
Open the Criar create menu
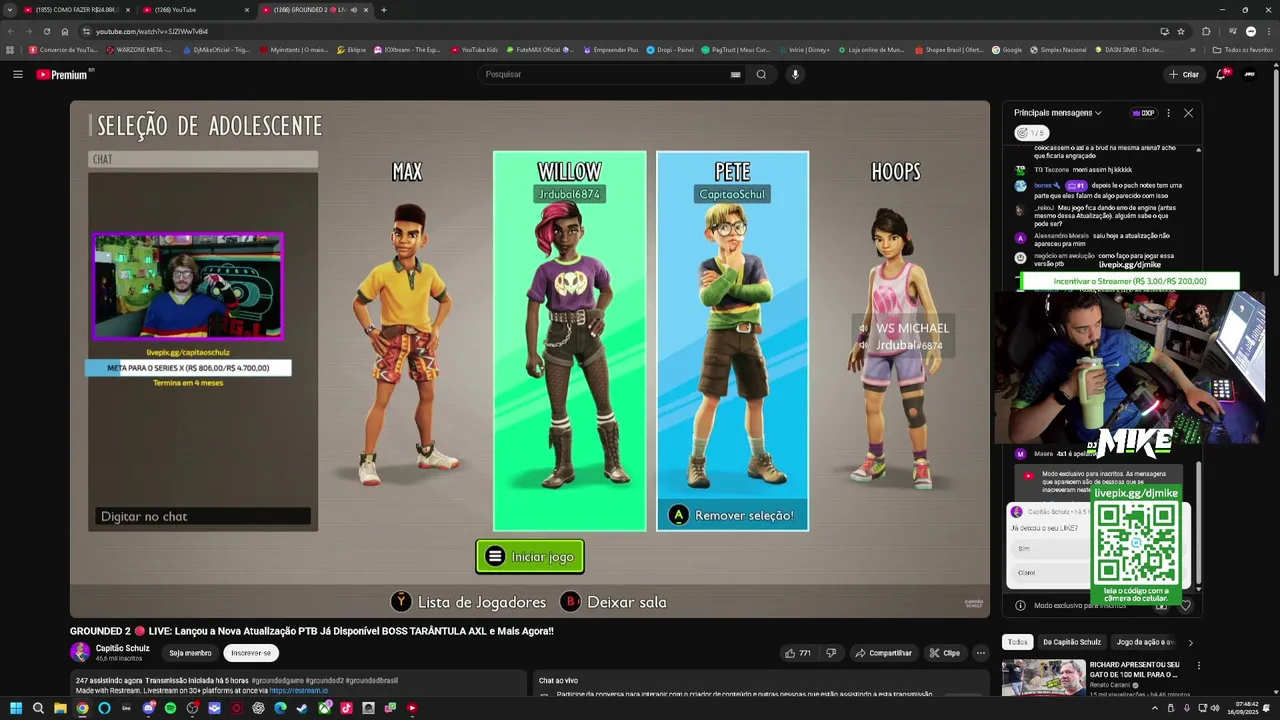click(1184, 74)
